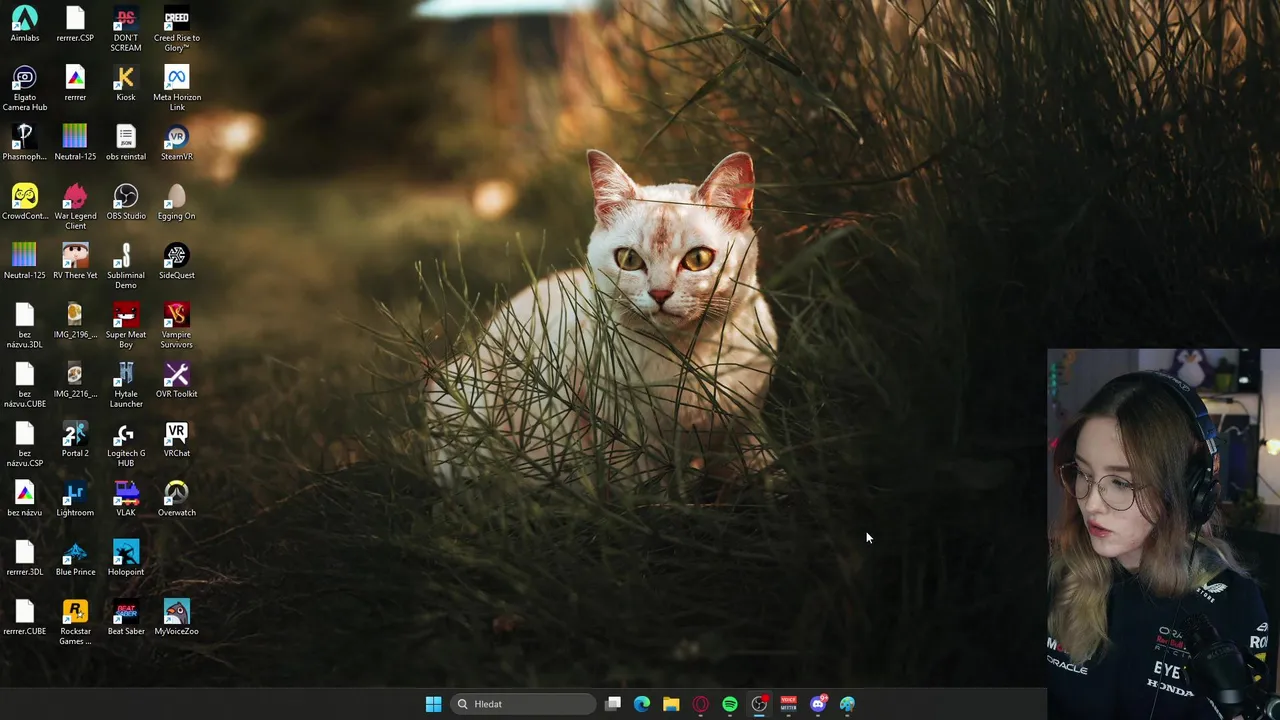Launch Holopoint desktop shortcut

pos(126,559)
